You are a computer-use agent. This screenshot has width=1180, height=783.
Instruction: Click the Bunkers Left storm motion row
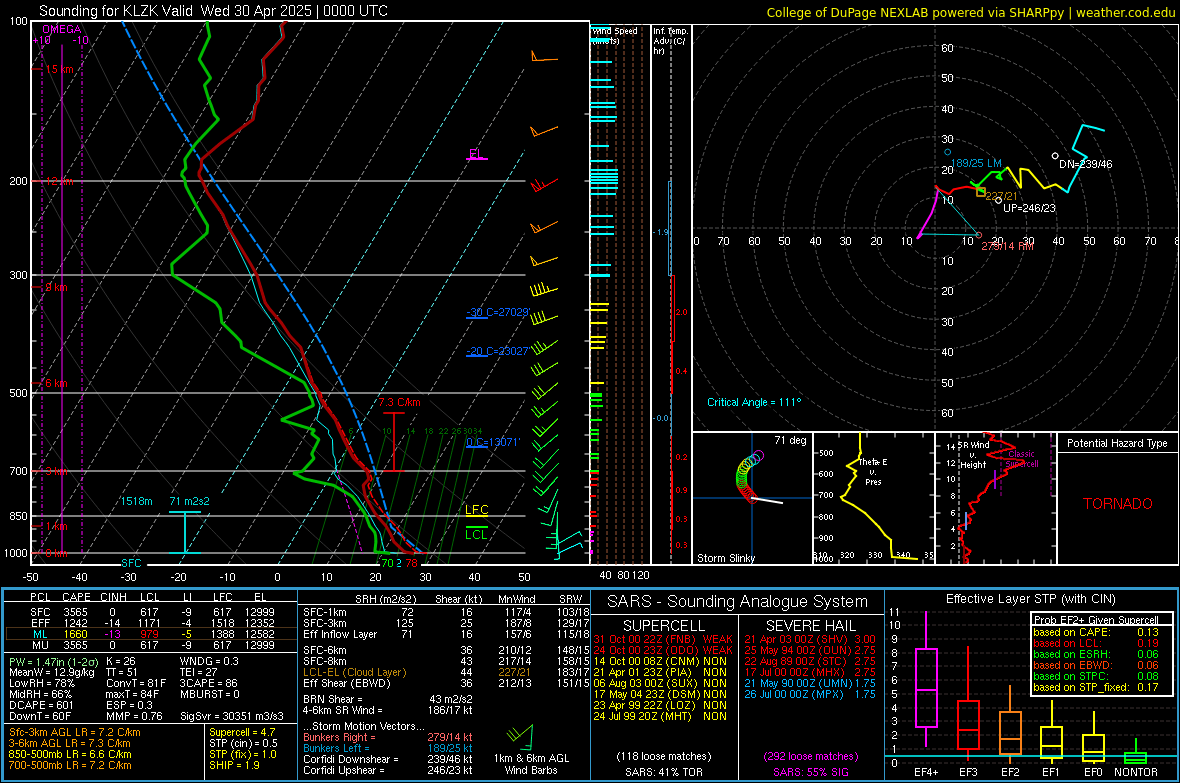(388, 748)
